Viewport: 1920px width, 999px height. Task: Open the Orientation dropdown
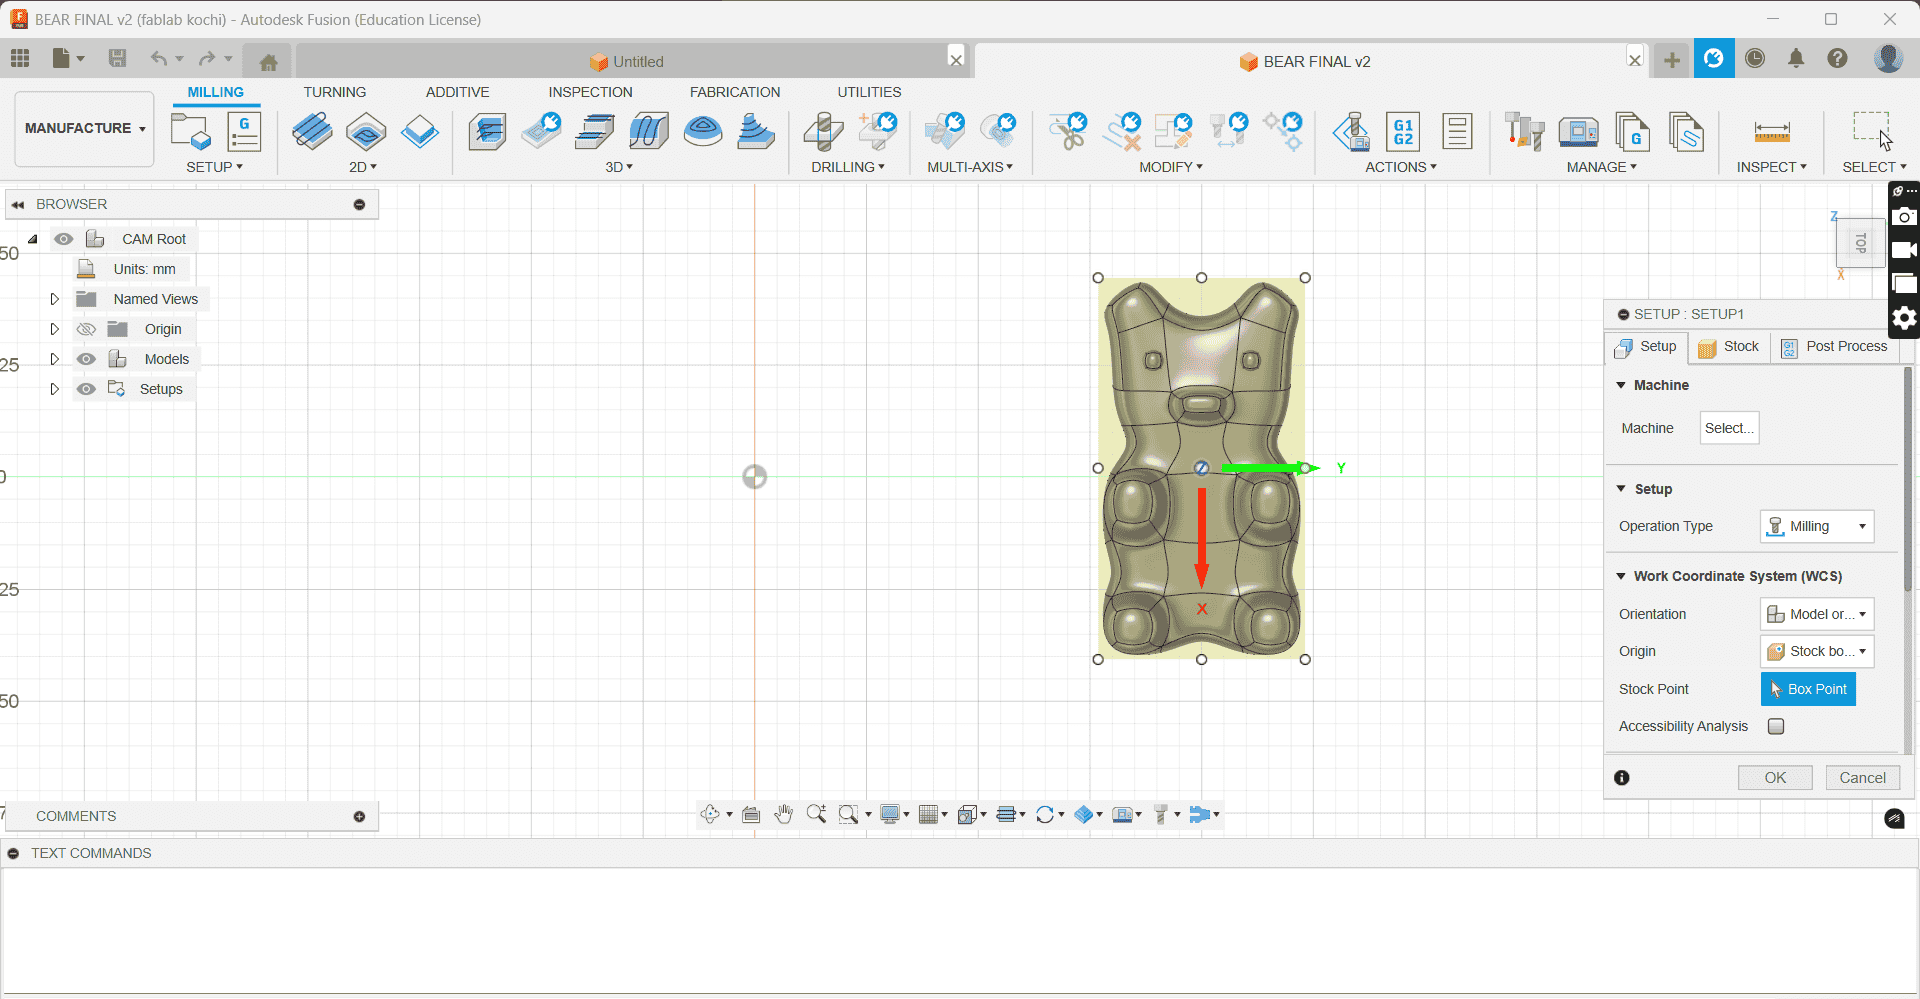pyautogui.click(x=1817, y=614)
